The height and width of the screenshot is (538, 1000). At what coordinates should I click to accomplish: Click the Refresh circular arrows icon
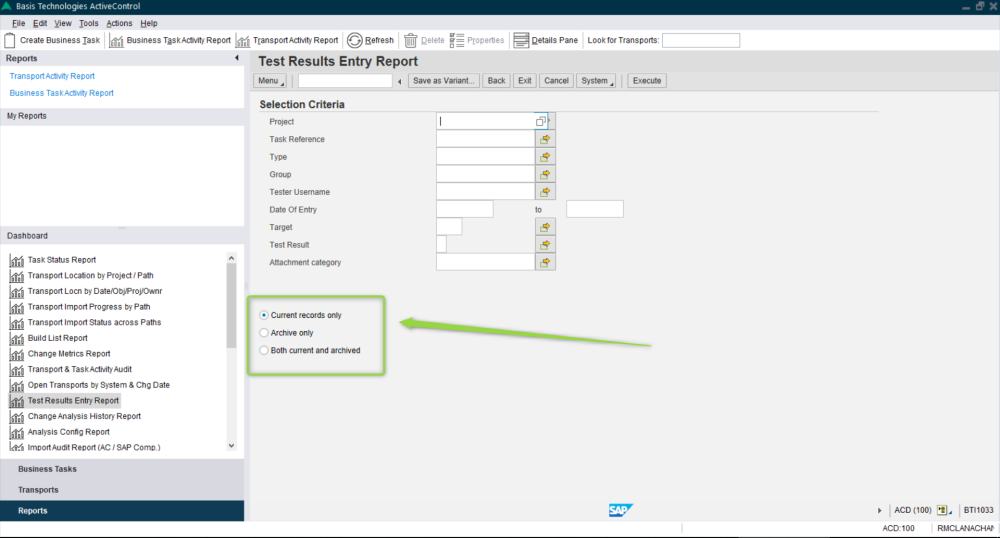pos(355,40)
